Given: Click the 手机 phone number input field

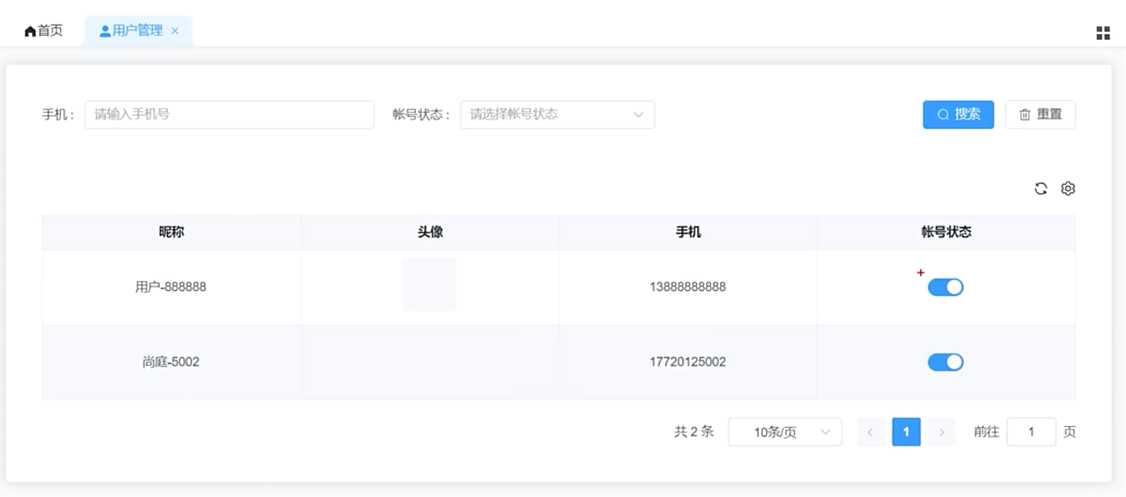Looking at the screenshot, I should tap(229, 115).
